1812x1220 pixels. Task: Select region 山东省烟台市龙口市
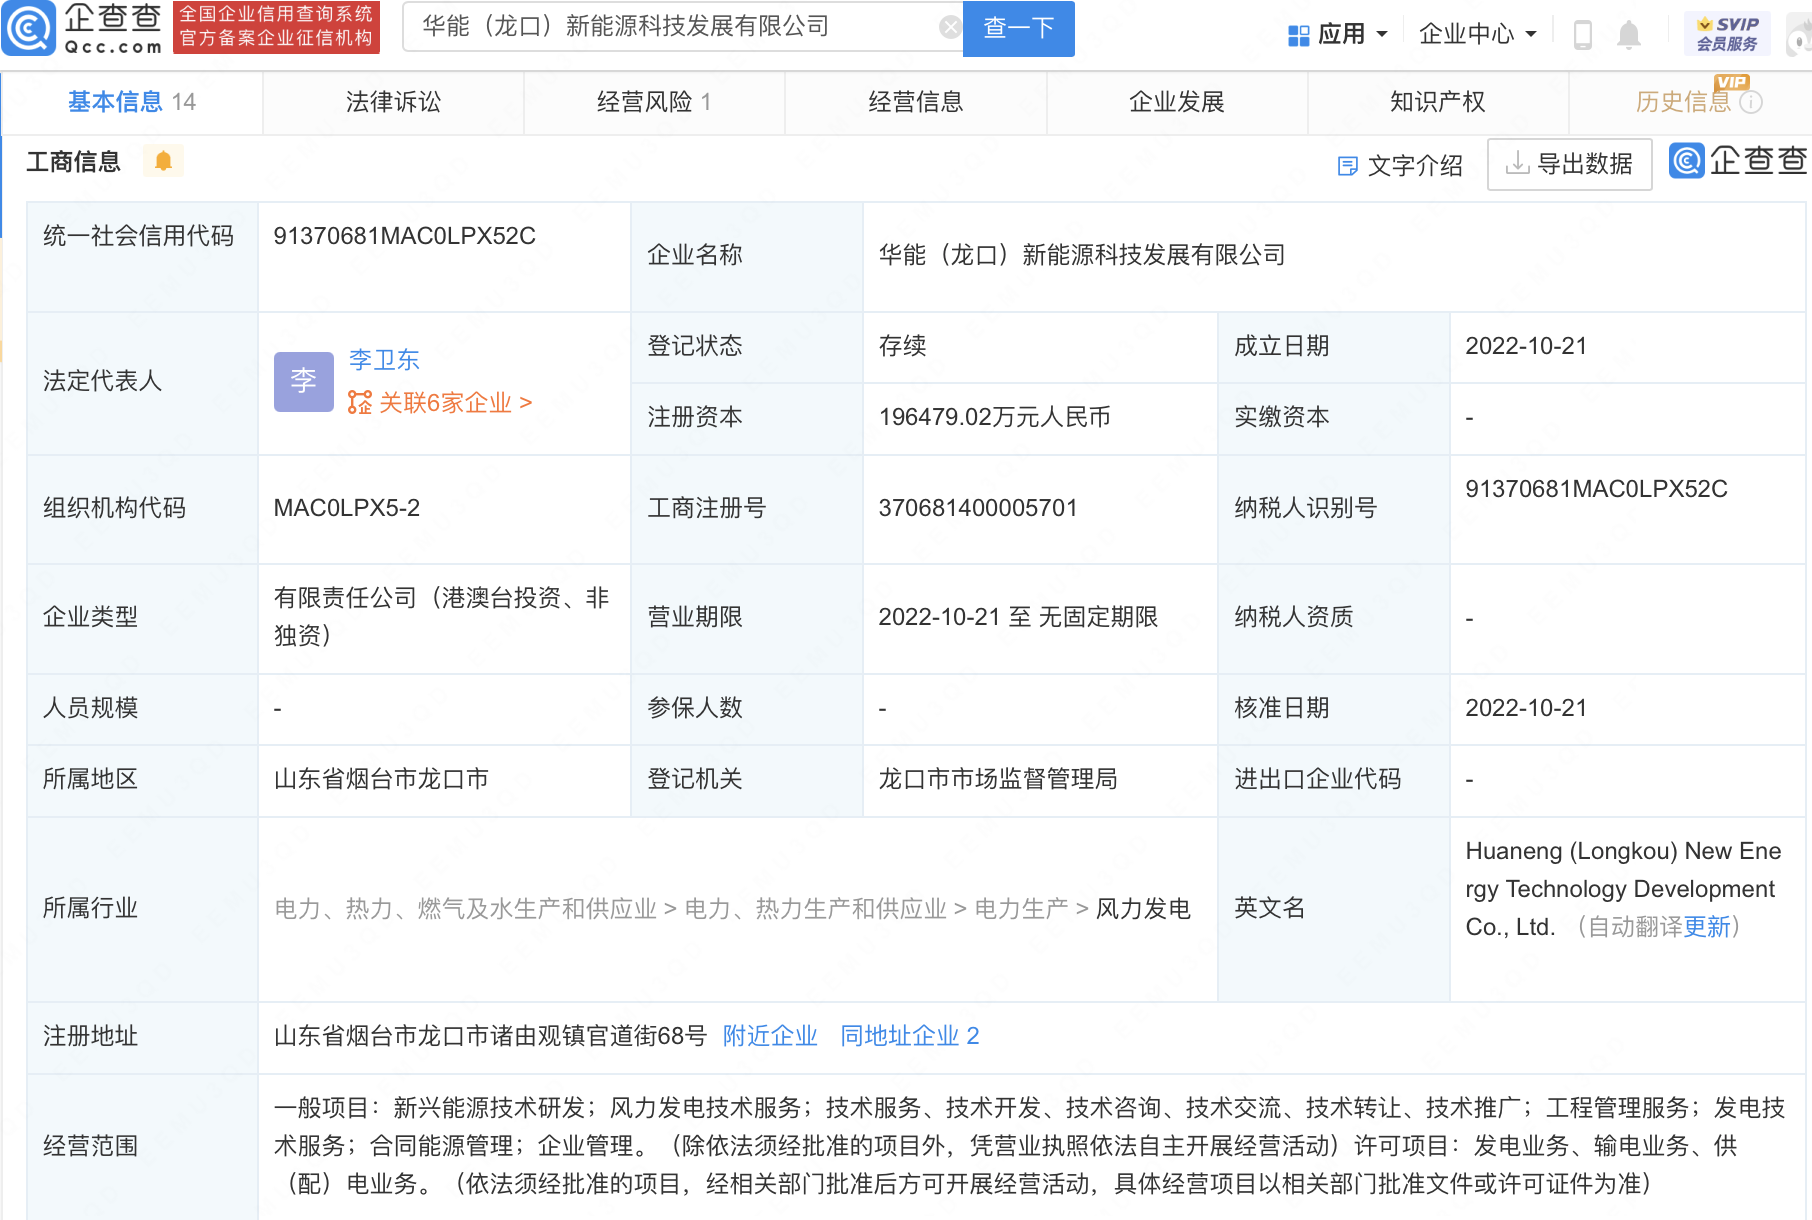381,779
